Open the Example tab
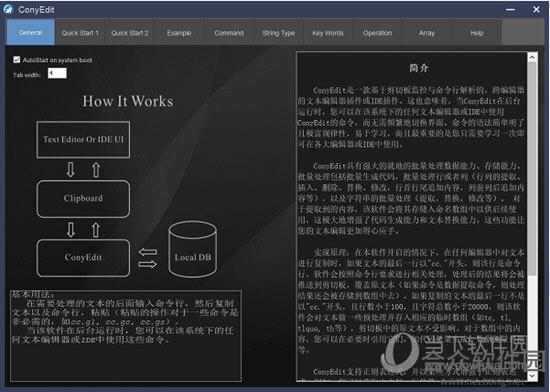 179,33
